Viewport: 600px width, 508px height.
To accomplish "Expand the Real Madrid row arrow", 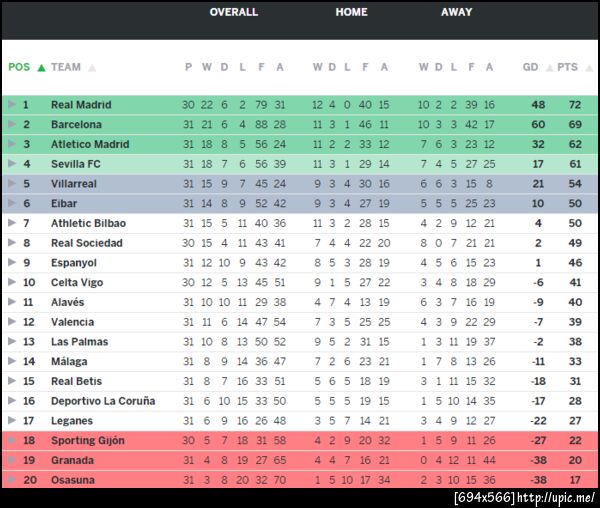I will [12, 105].
